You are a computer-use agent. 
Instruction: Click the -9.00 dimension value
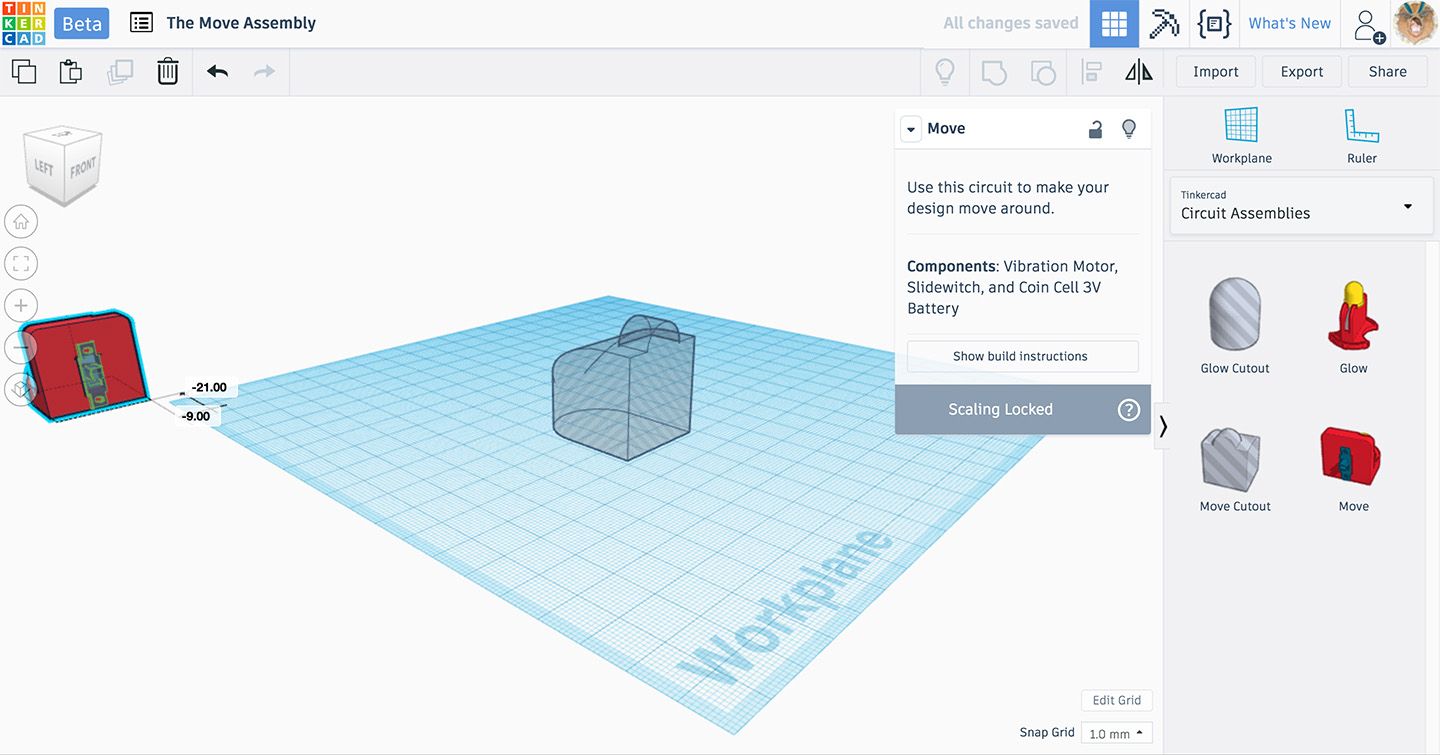[x=196, y=416]
